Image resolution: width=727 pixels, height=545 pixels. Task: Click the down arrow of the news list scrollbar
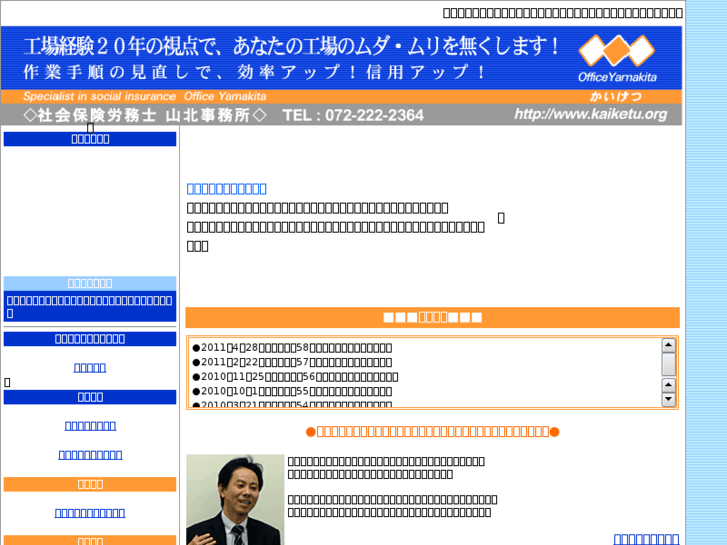[668, 399]
